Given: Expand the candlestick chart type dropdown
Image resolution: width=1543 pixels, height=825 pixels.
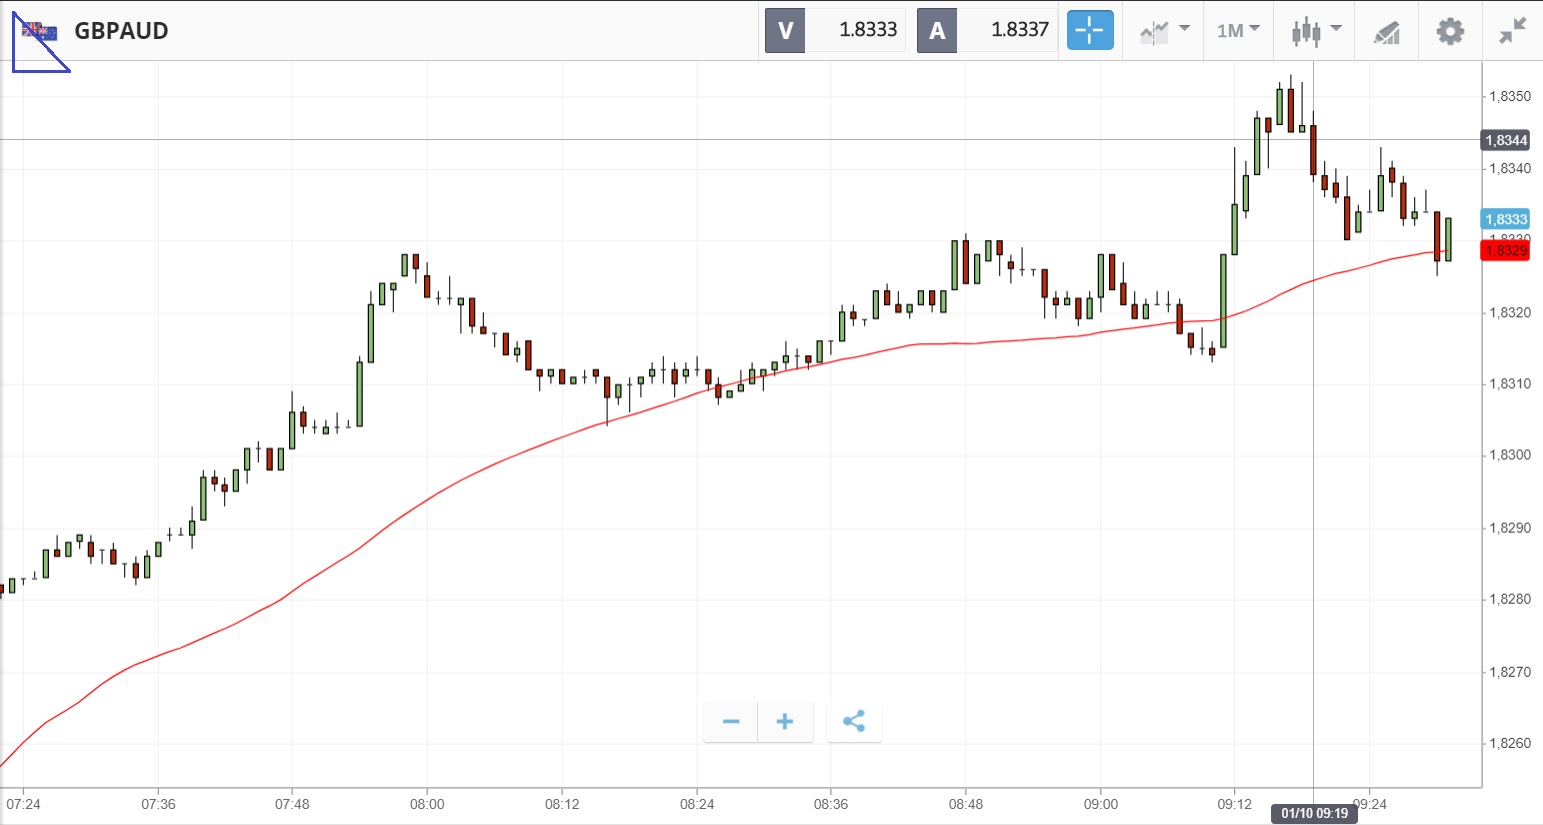Looking at the screenshot, I should point(1314,31).
